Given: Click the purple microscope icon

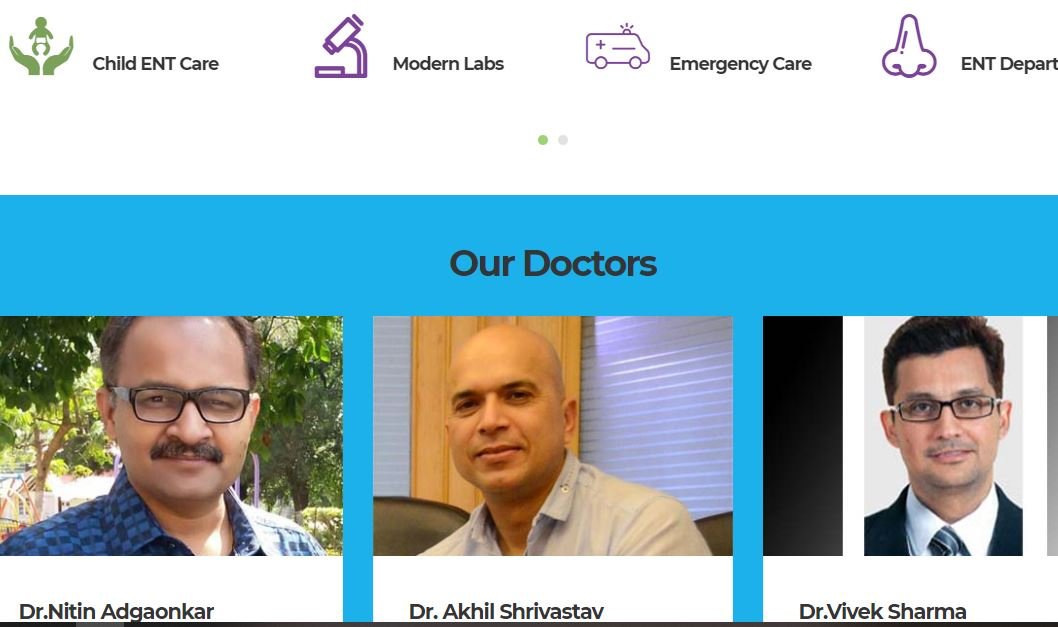Looking at the screenshot, I should tap(341, 46).
